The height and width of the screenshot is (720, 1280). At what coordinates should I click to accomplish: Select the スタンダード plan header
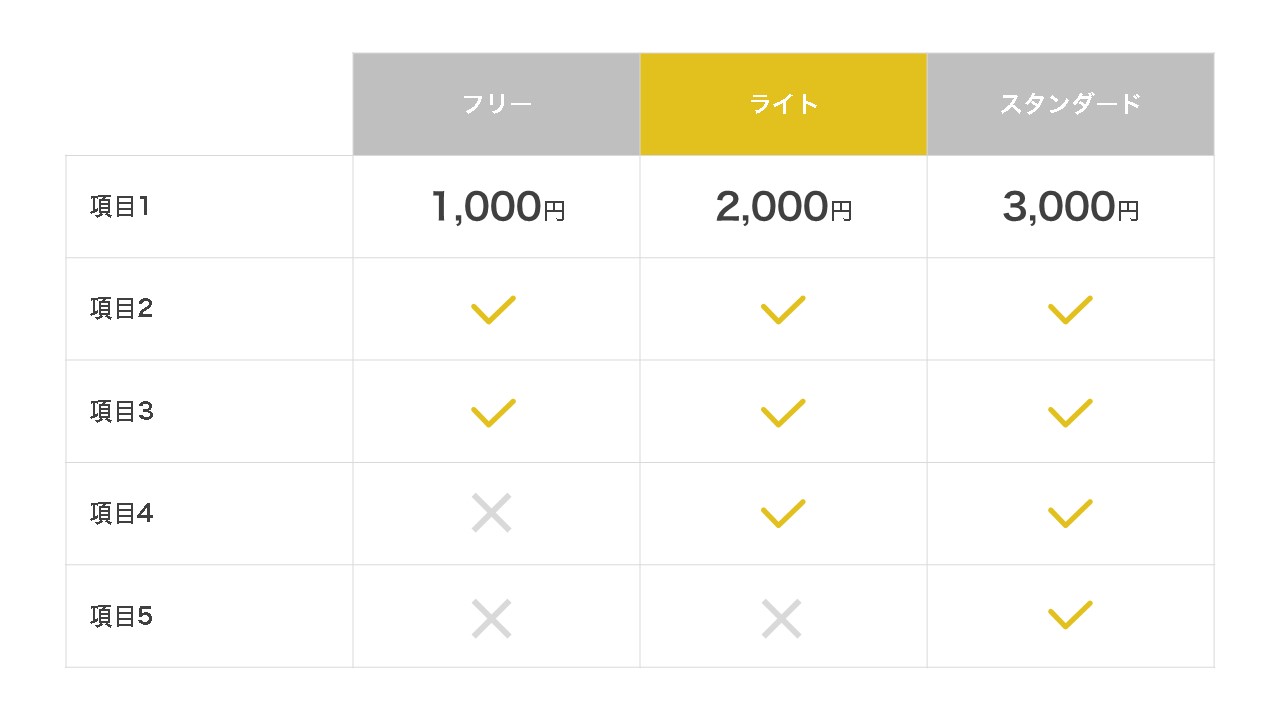1070,104
